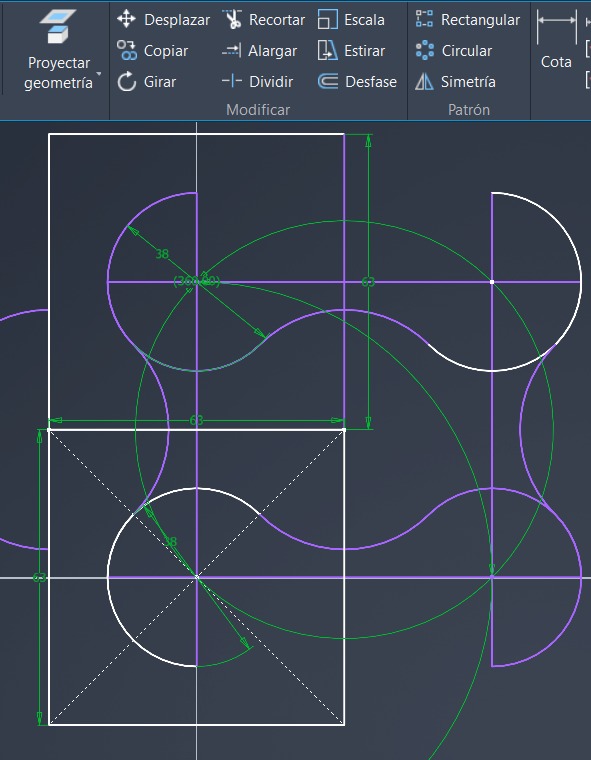Select the Cota dimension tool icon
591x760 pixels.
point(557,27)
